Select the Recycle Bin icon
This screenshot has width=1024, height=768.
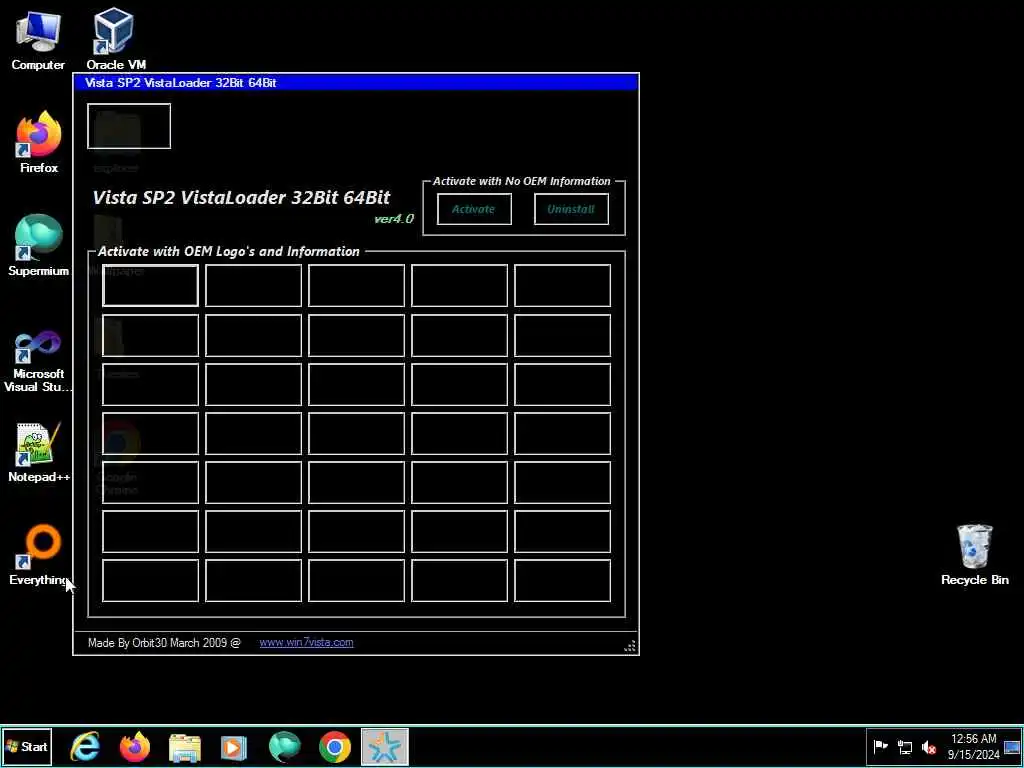click(x=974, y=555)
